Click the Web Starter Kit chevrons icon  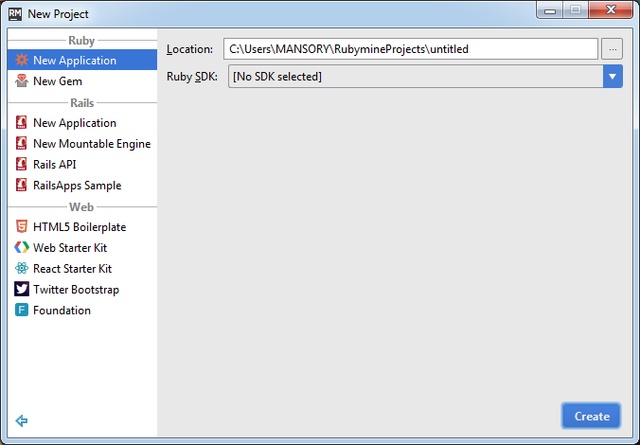[x=21, y=247]
